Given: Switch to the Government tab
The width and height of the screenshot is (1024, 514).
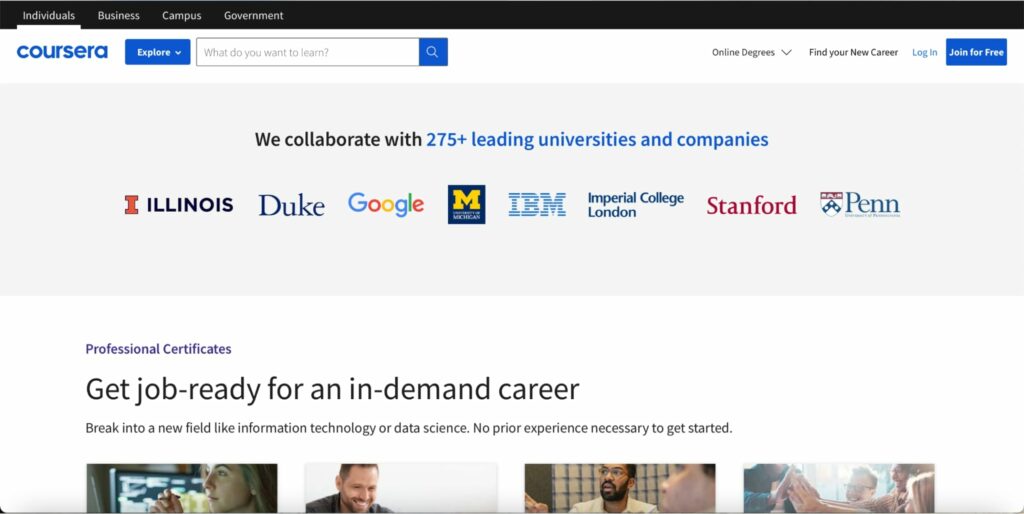Looking at the screenshot, I should pos(253,15).
